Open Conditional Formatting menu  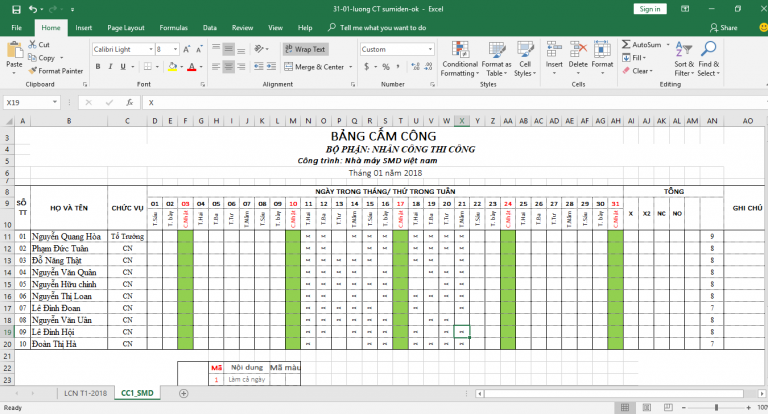point(460,59)
